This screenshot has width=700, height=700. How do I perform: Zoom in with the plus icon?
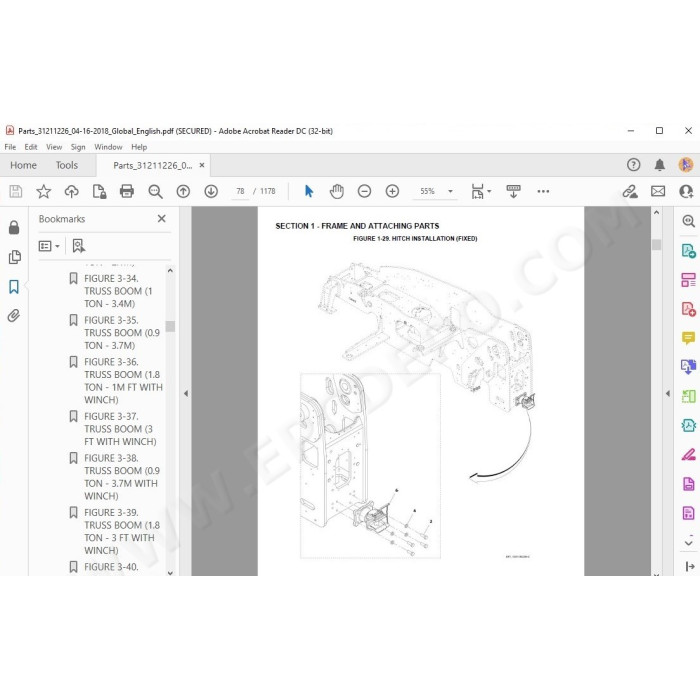[x=392, y=192]
